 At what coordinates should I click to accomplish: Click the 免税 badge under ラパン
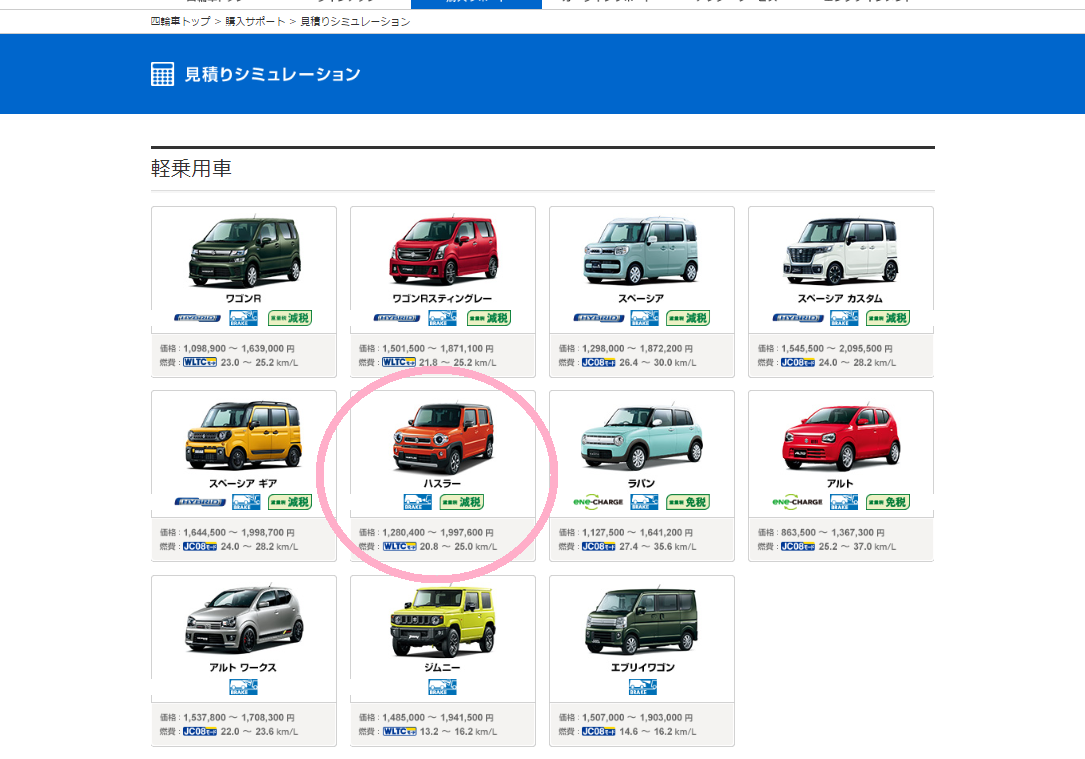(x=689, y=502)
